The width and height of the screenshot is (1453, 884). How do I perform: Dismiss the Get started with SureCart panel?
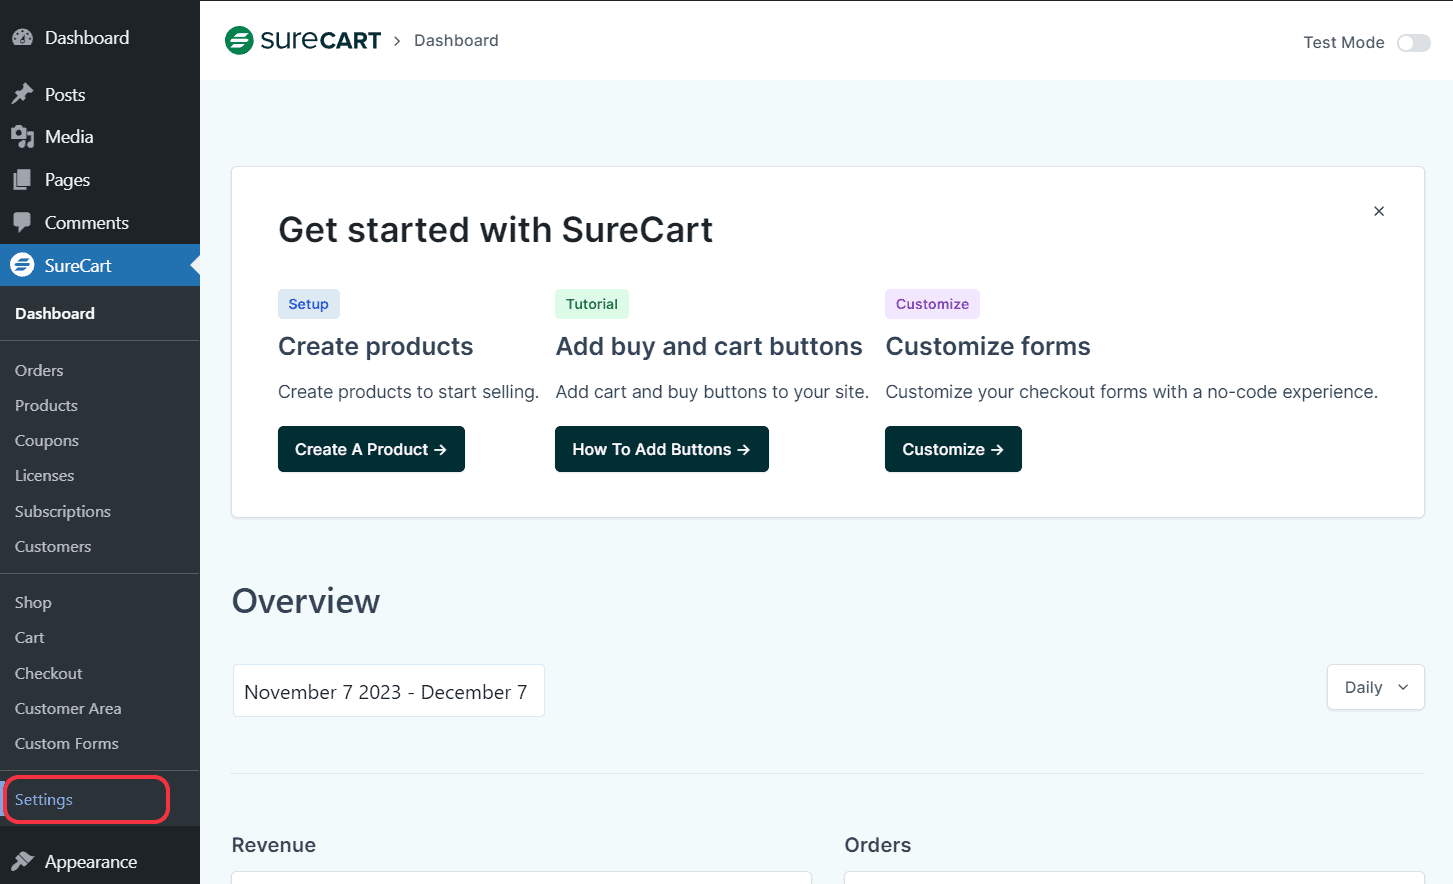(1379, 211)
